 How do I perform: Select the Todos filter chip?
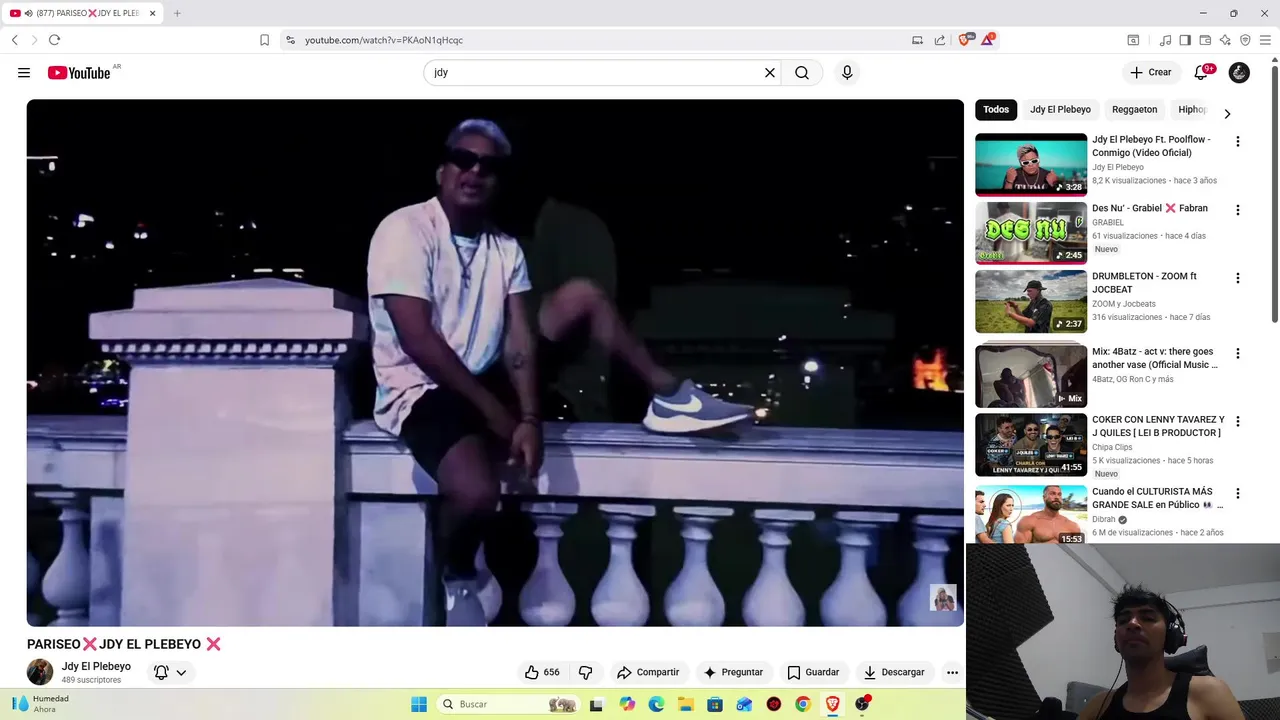point(996,110)
